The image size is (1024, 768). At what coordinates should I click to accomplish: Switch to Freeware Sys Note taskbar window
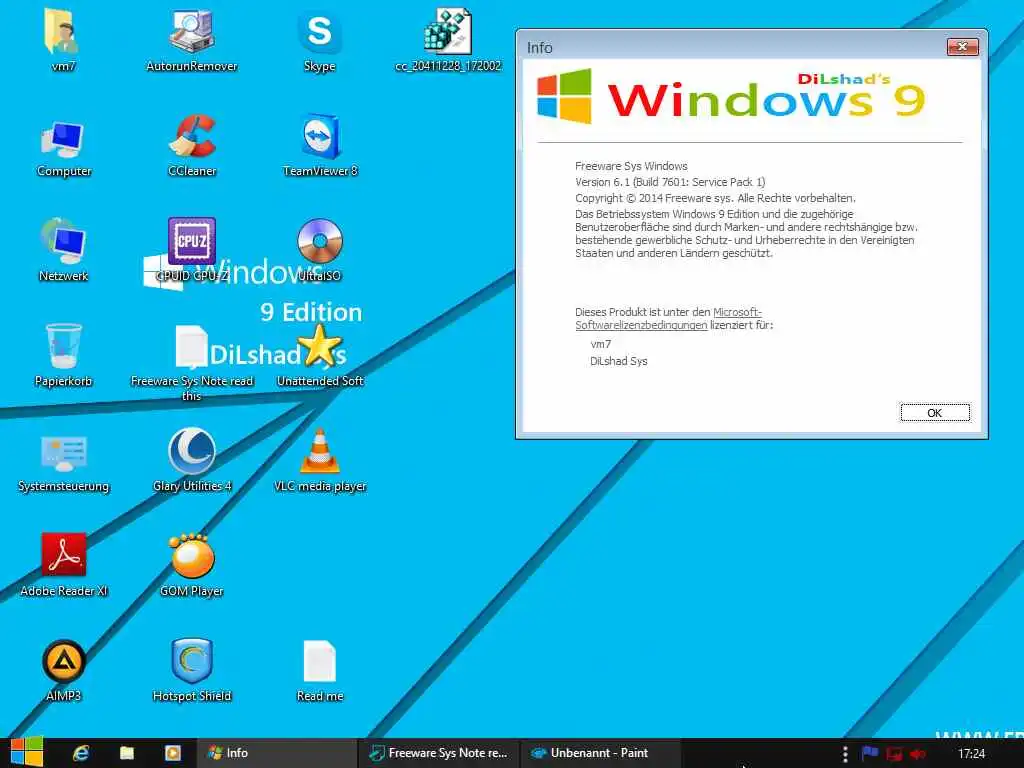(439, 753)
